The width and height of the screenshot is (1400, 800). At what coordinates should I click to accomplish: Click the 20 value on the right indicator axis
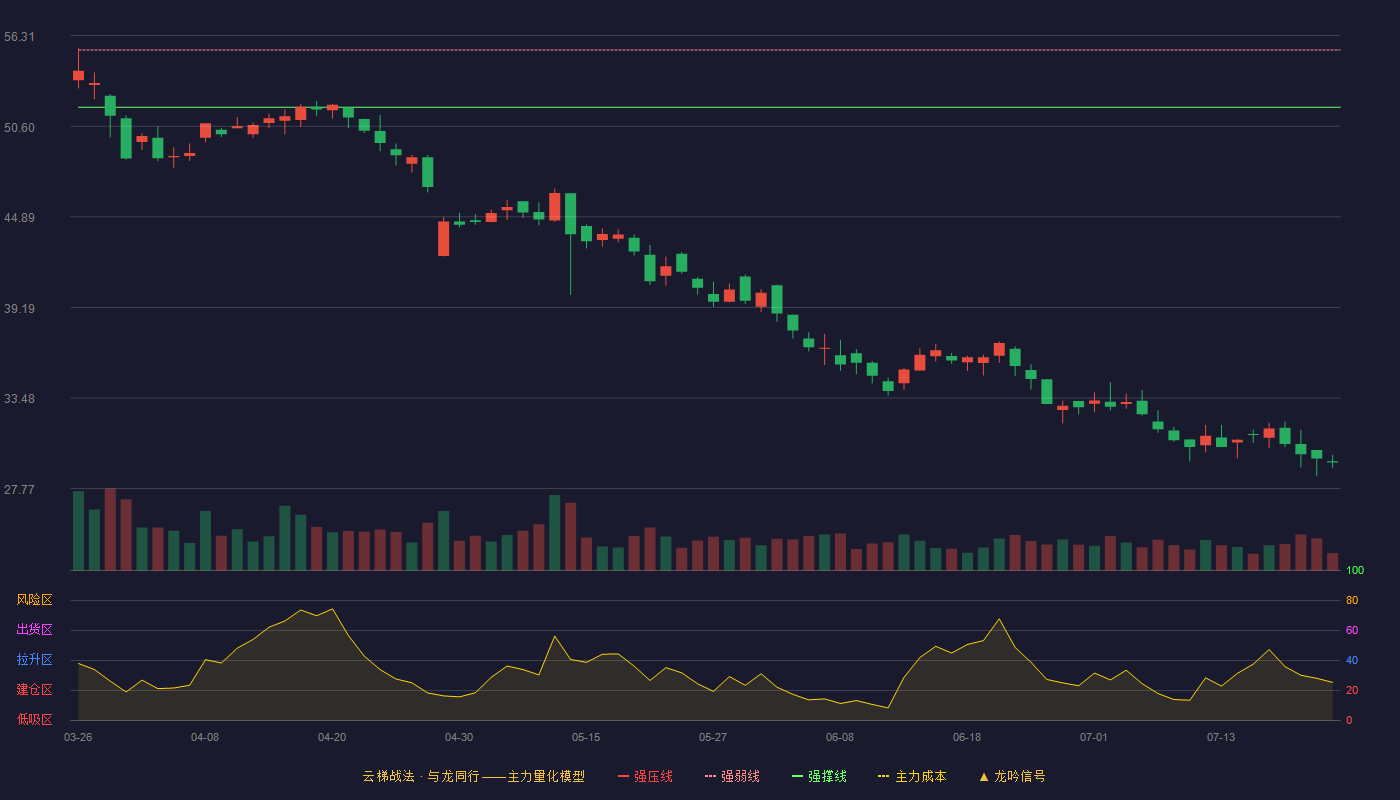coord(1352,691)
